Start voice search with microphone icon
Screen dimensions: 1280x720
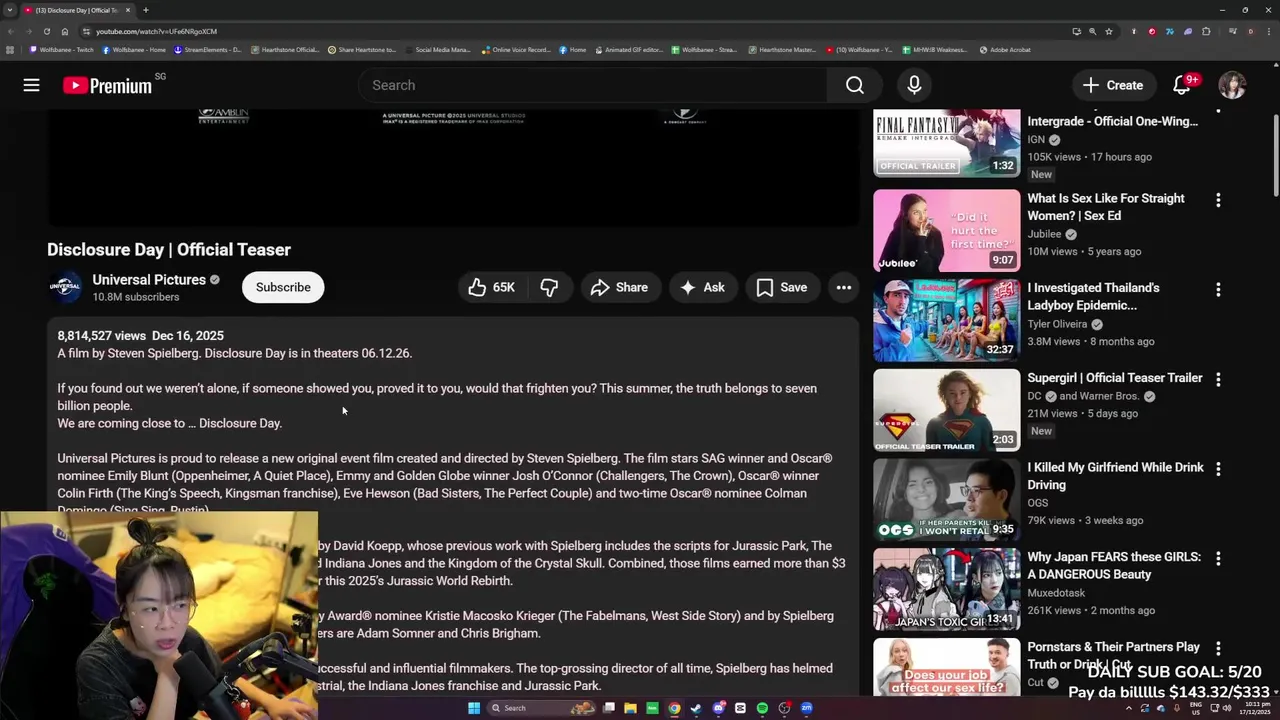click(914, 85)
